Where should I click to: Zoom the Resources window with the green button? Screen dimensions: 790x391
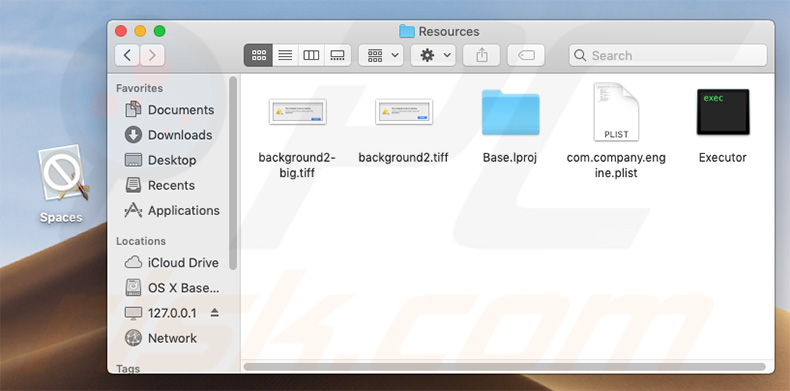(160, 31)
